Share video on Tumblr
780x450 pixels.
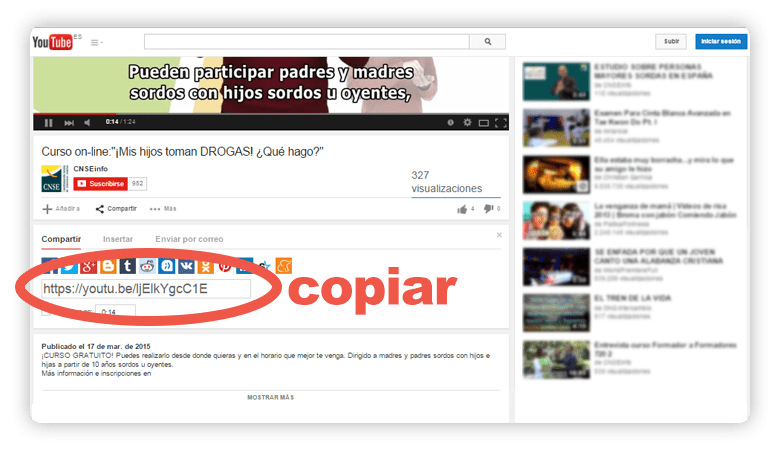pyautogui.click(x=127, y=266)
